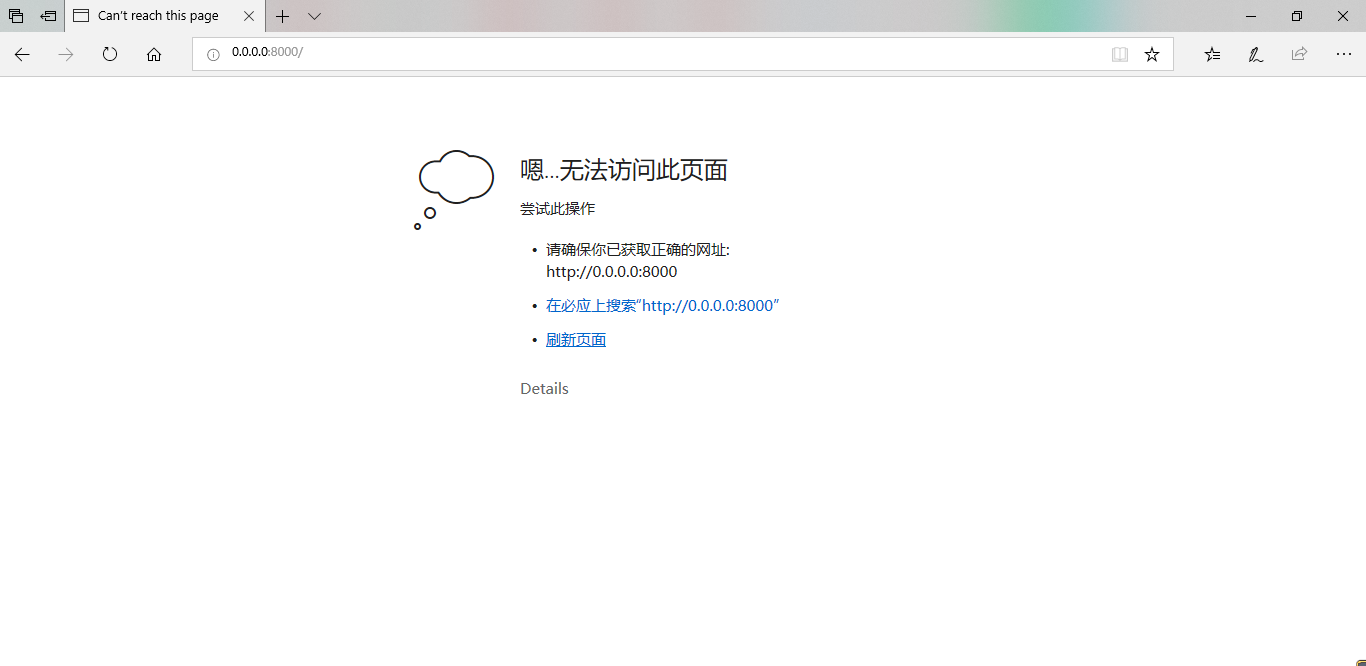This screenshot has height=666, width=1366.
Task: Open a new tab with plus button
Action: (283, 16)
